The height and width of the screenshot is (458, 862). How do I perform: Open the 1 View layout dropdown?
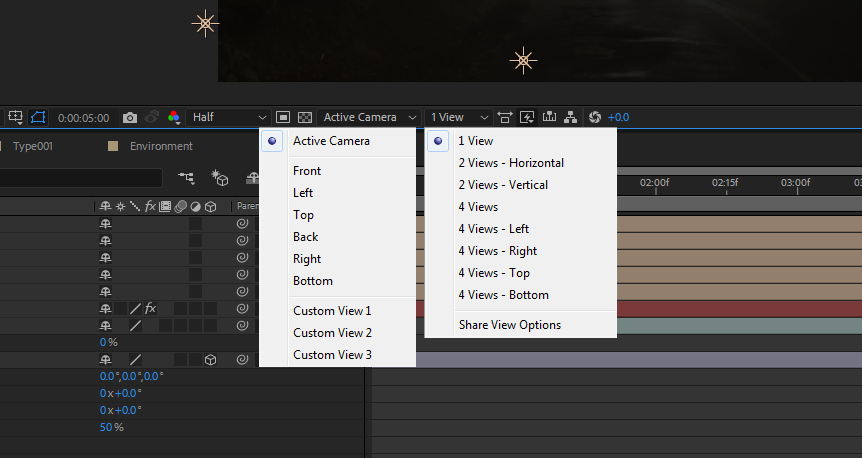[x=459, y=117]
